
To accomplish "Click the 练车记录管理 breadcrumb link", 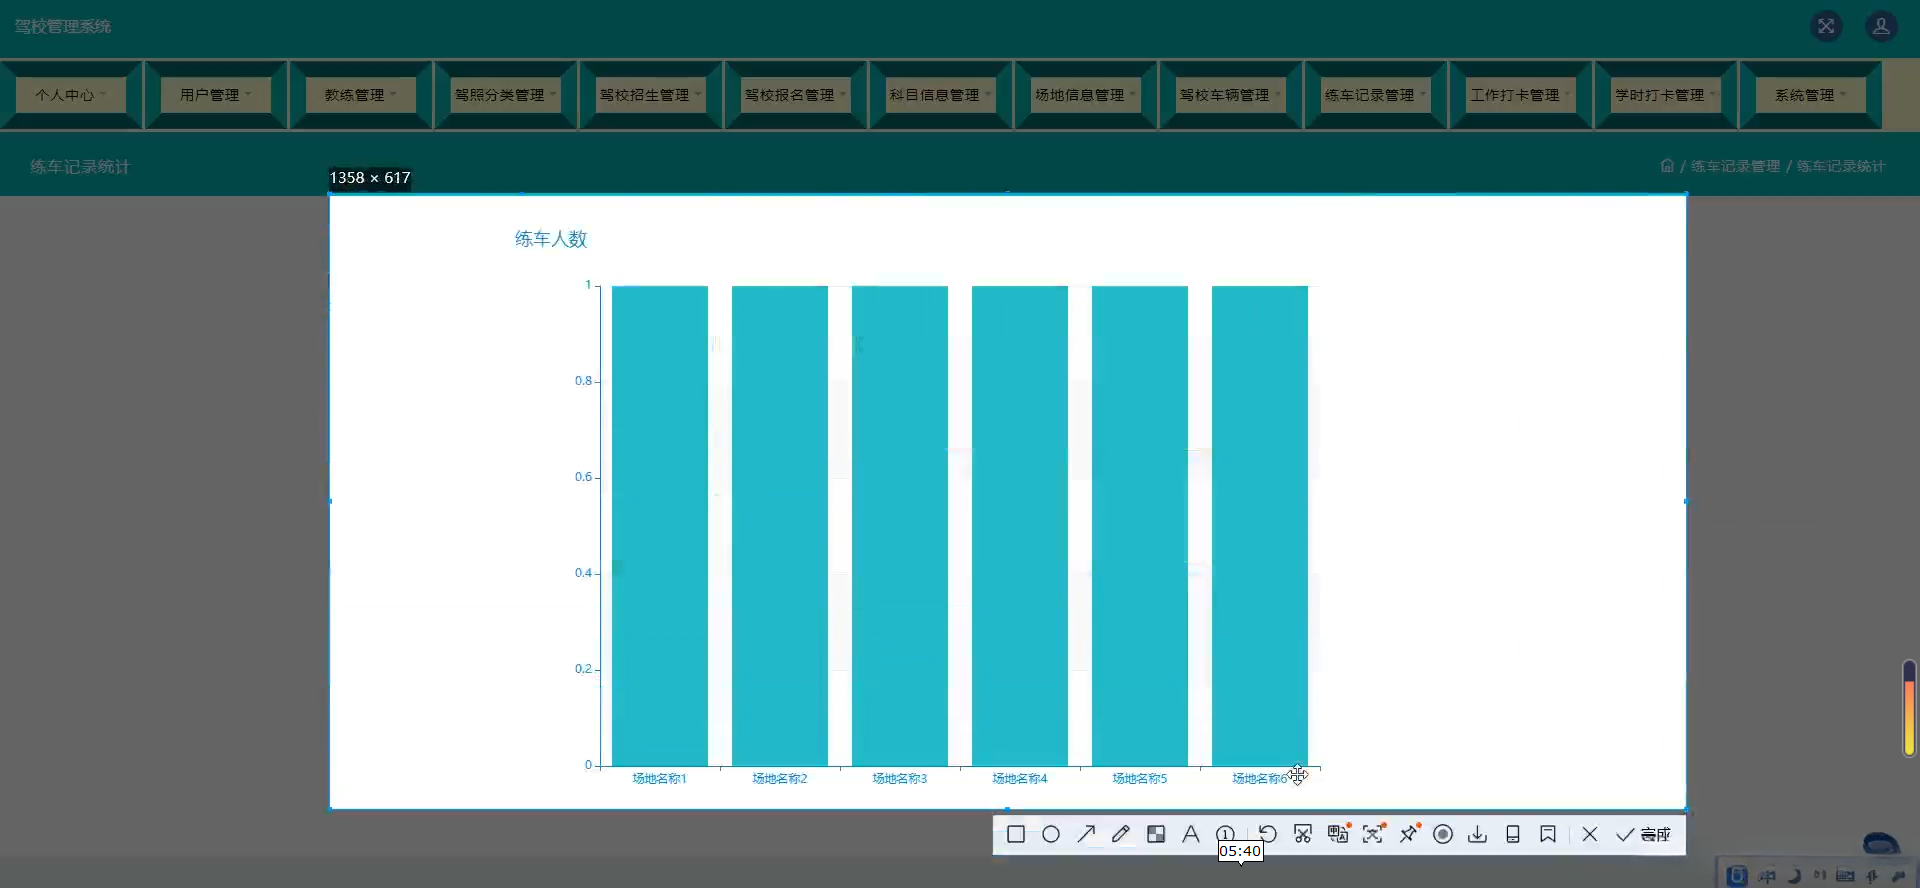I will point(1735,166).
